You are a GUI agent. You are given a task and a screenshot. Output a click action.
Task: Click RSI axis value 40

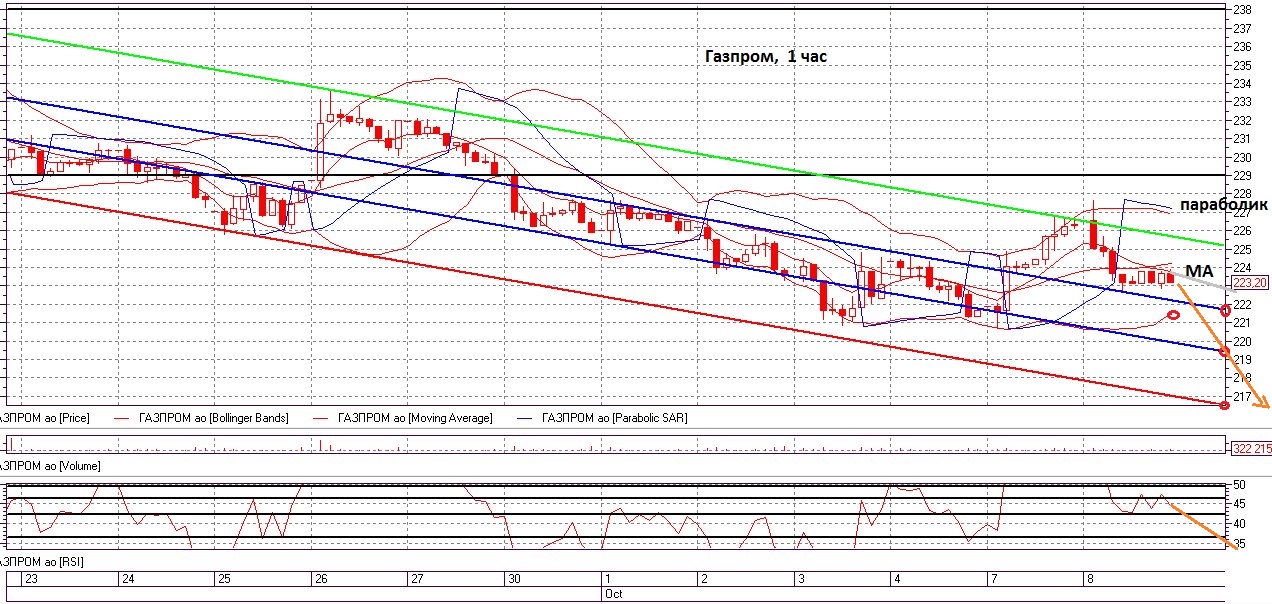coord(1240,524)
